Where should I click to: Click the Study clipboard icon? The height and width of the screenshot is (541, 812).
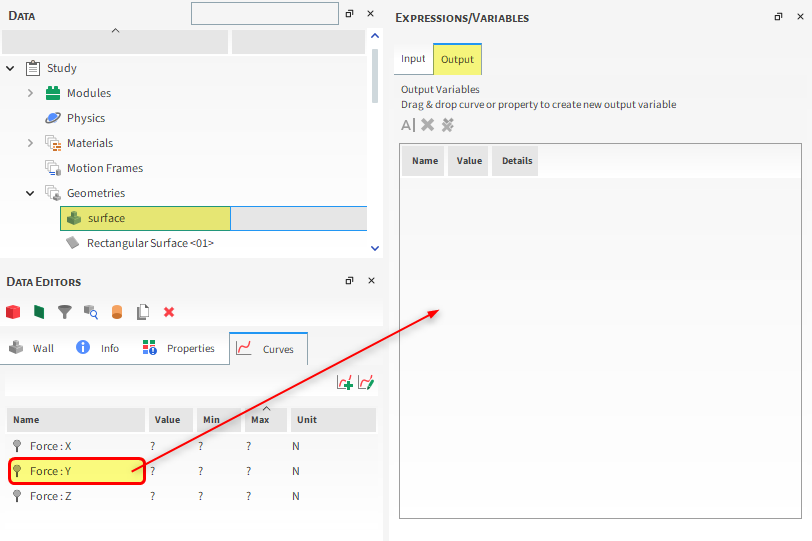coord(33,68)
